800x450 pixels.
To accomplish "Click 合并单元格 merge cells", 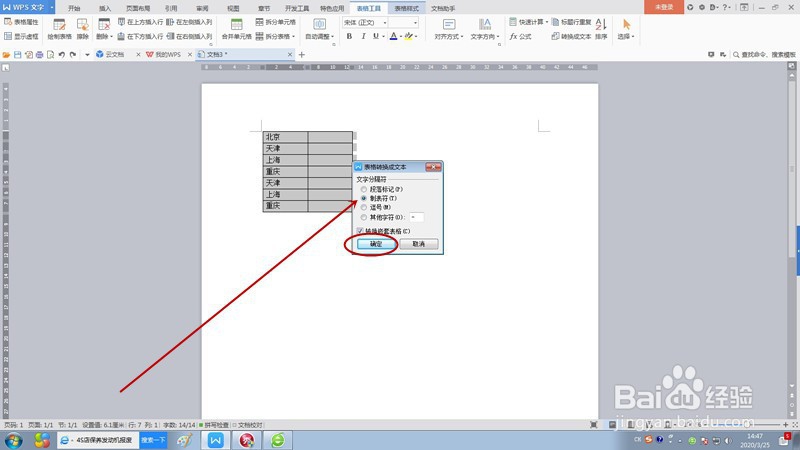I will point(236,29).
